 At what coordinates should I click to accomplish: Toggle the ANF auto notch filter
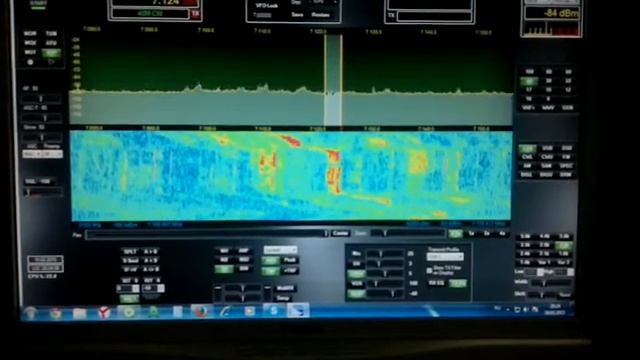click(244, 251)
